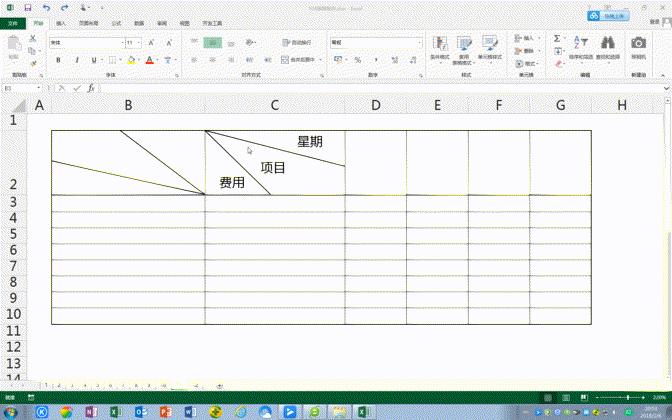This screenshot has height=420, width=672.
Task: Click Merge and Center button
Action: pyautogui.click(x=297, y=60)
